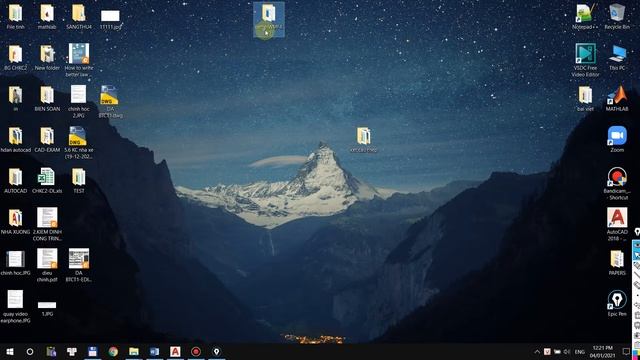Select the This PC desktop icon
640x360 pixels.
tap(617, 58)
